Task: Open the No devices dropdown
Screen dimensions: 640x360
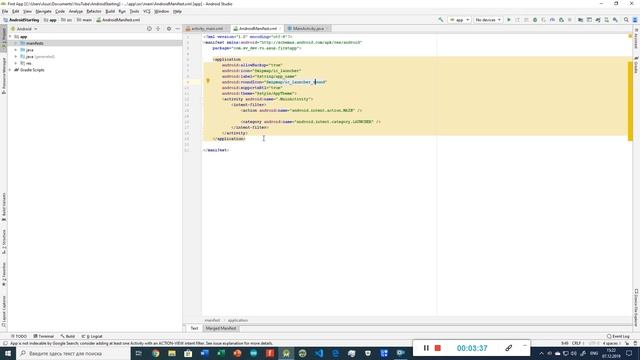Action: point(488,20)
